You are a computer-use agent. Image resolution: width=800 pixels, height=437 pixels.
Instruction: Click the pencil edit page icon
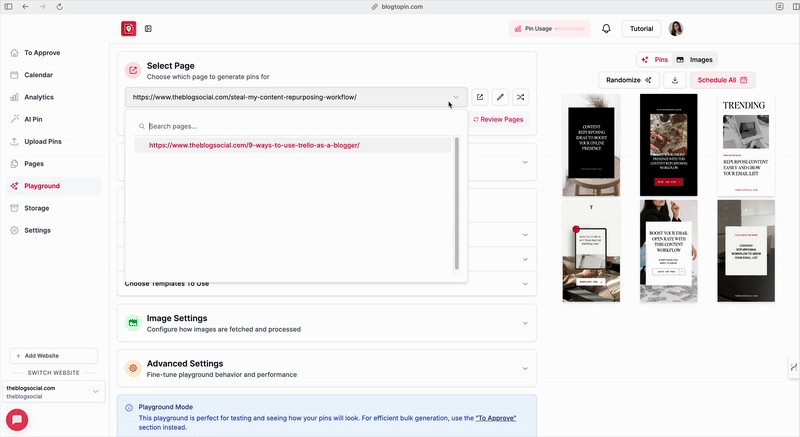click(501, 97)
